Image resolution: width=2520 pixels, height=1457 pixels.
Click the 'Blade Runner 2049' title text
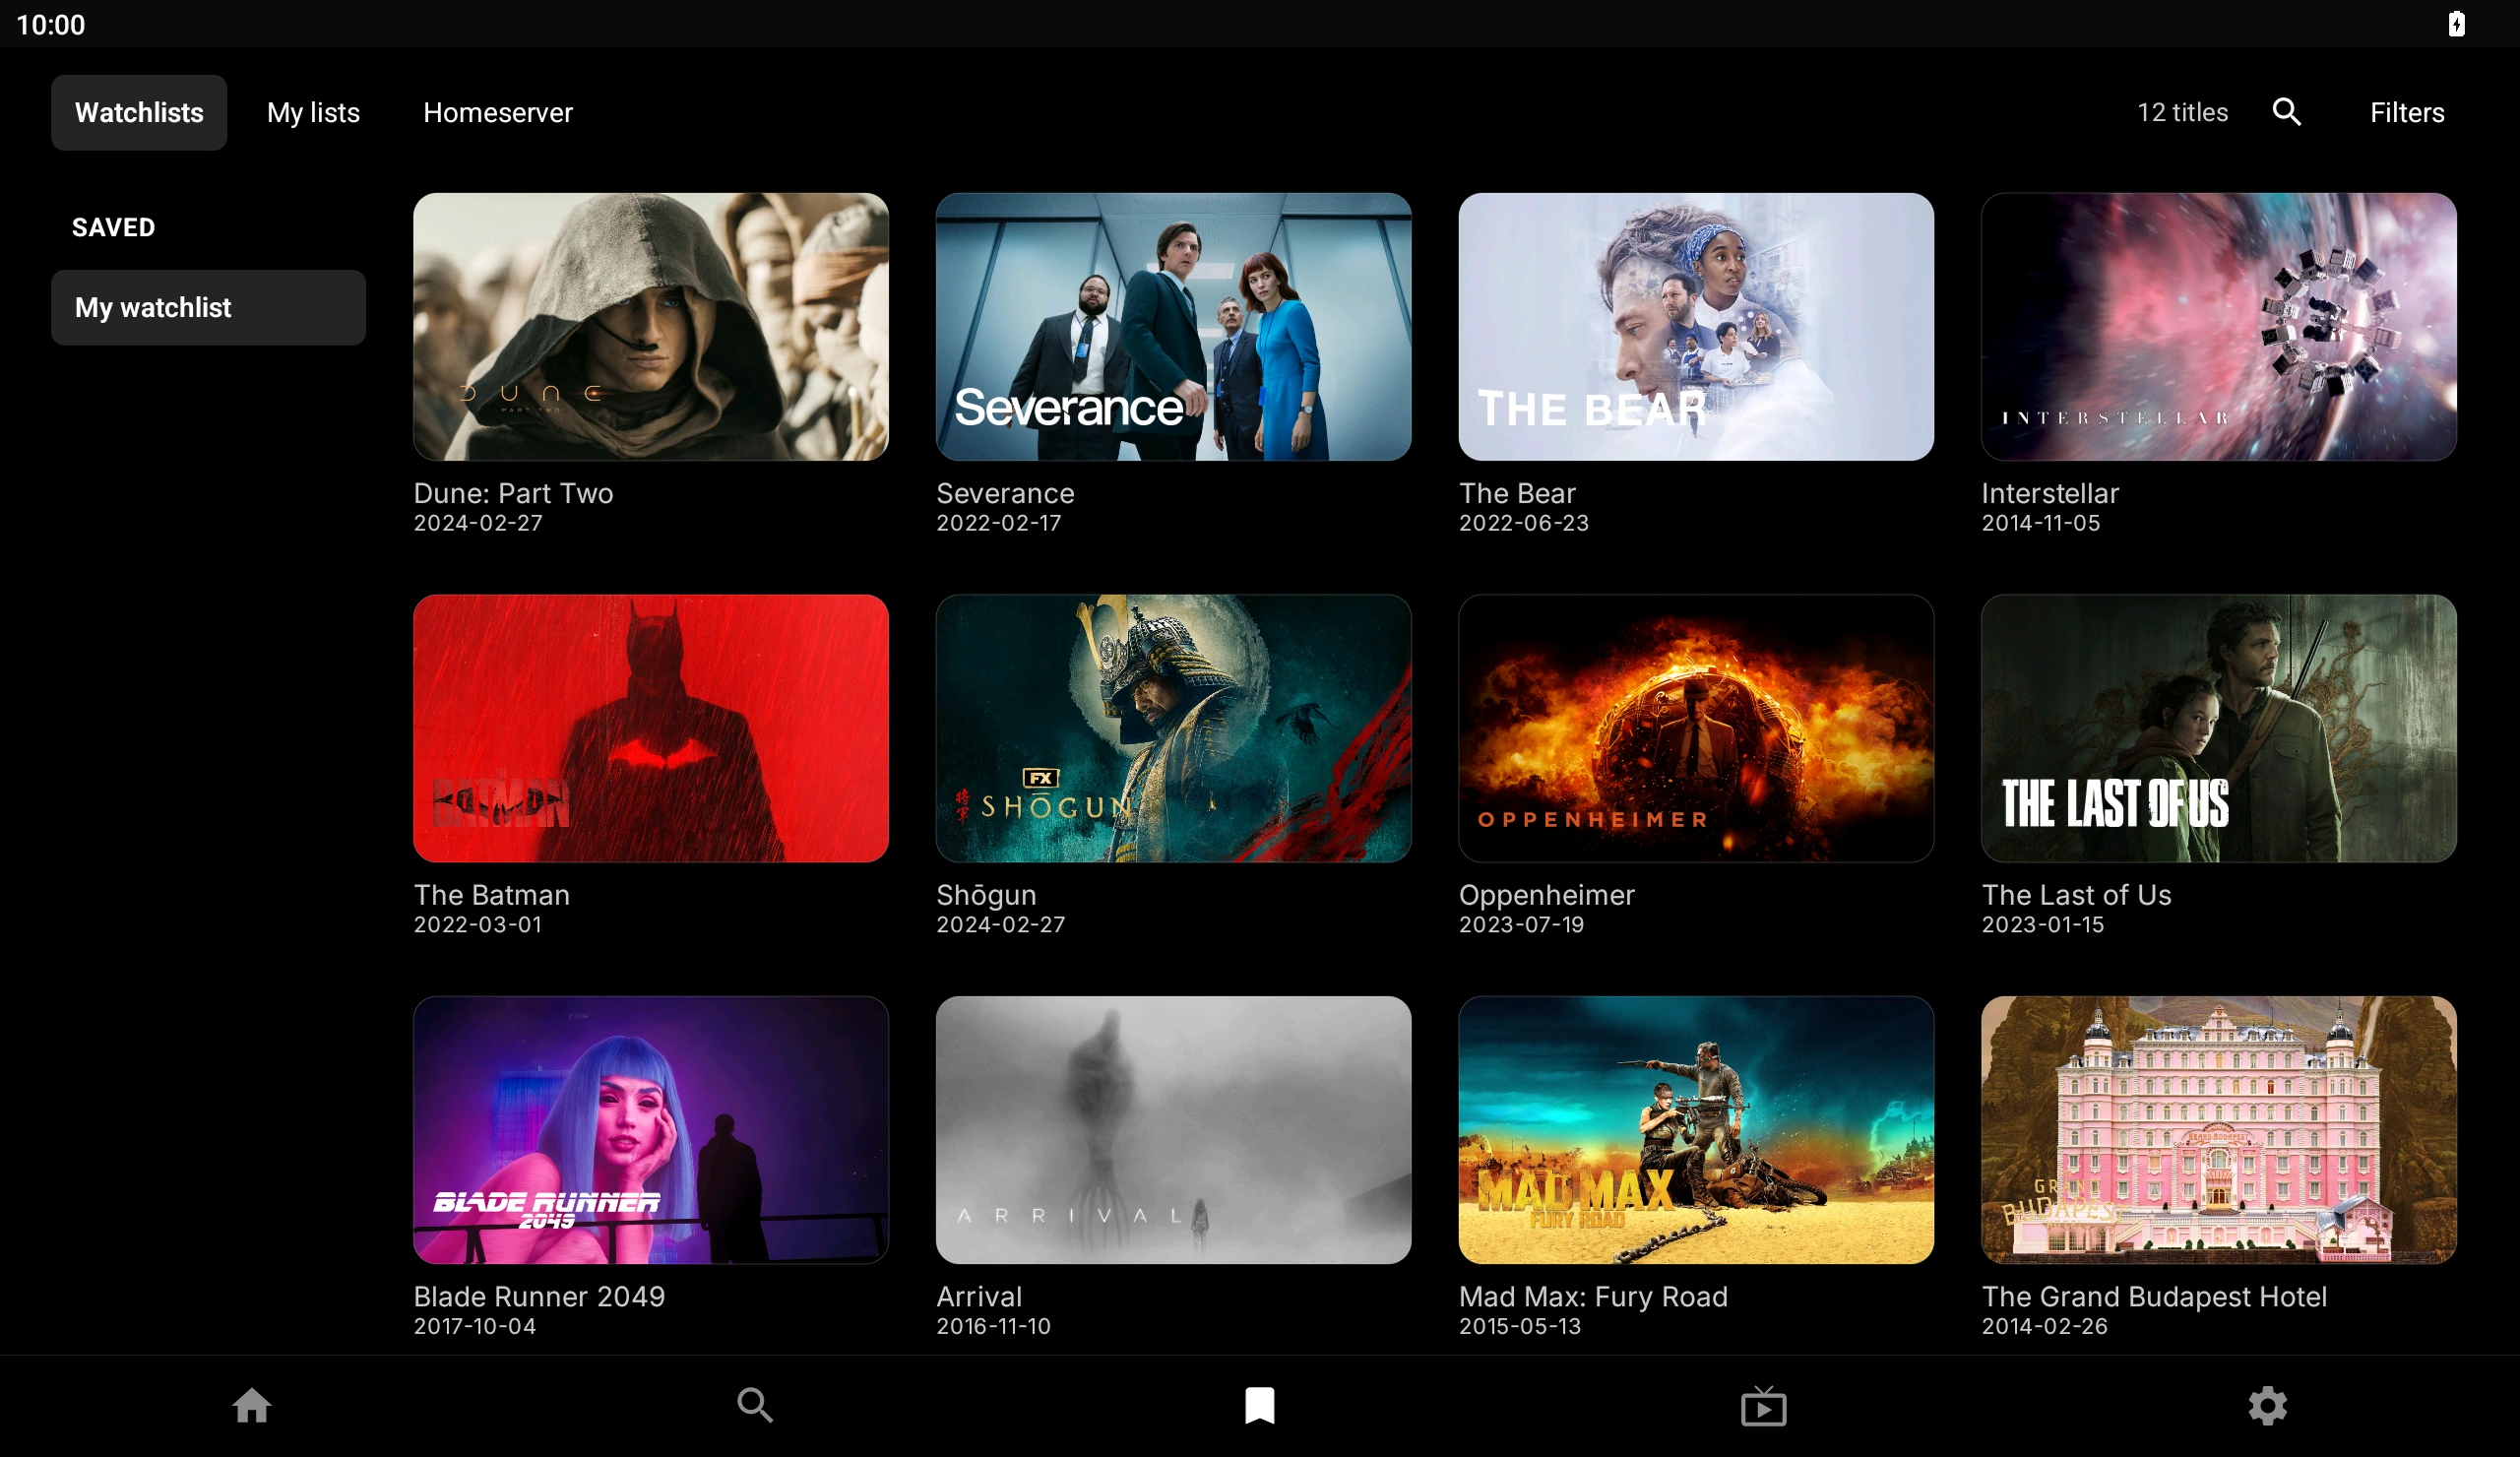point(539,1296)
